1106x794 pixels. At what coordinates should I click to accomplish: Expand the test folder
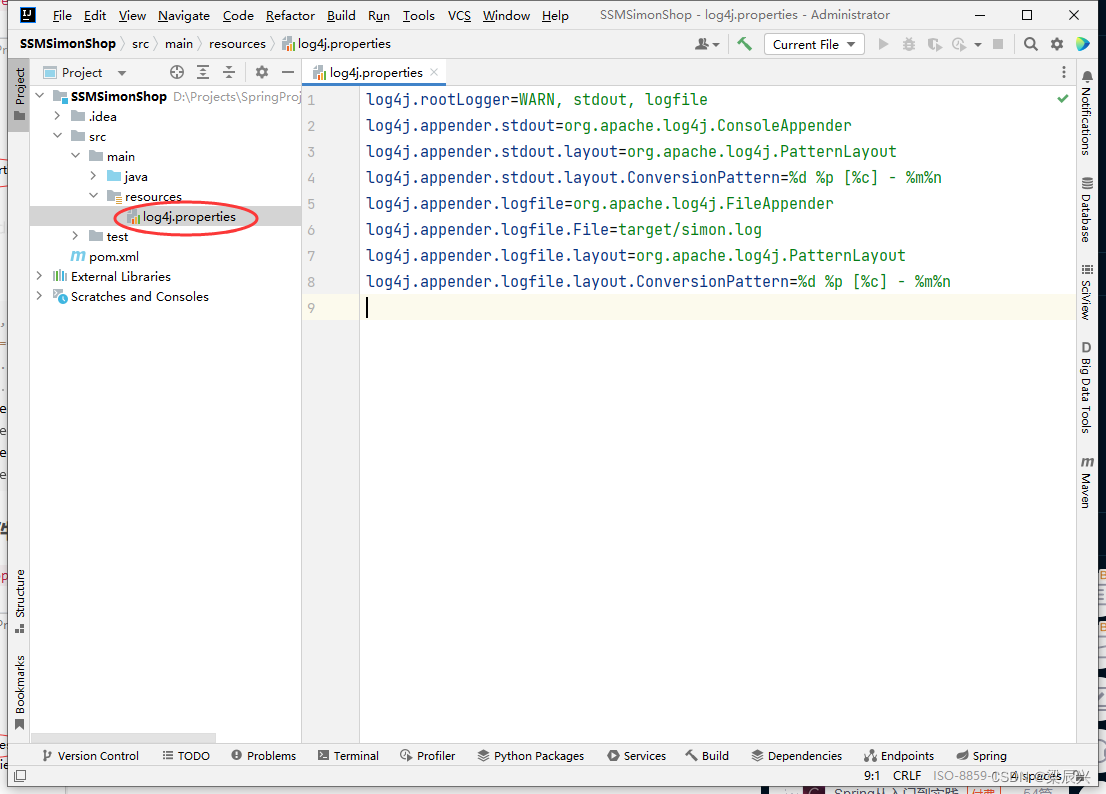[x=75, y=236]
